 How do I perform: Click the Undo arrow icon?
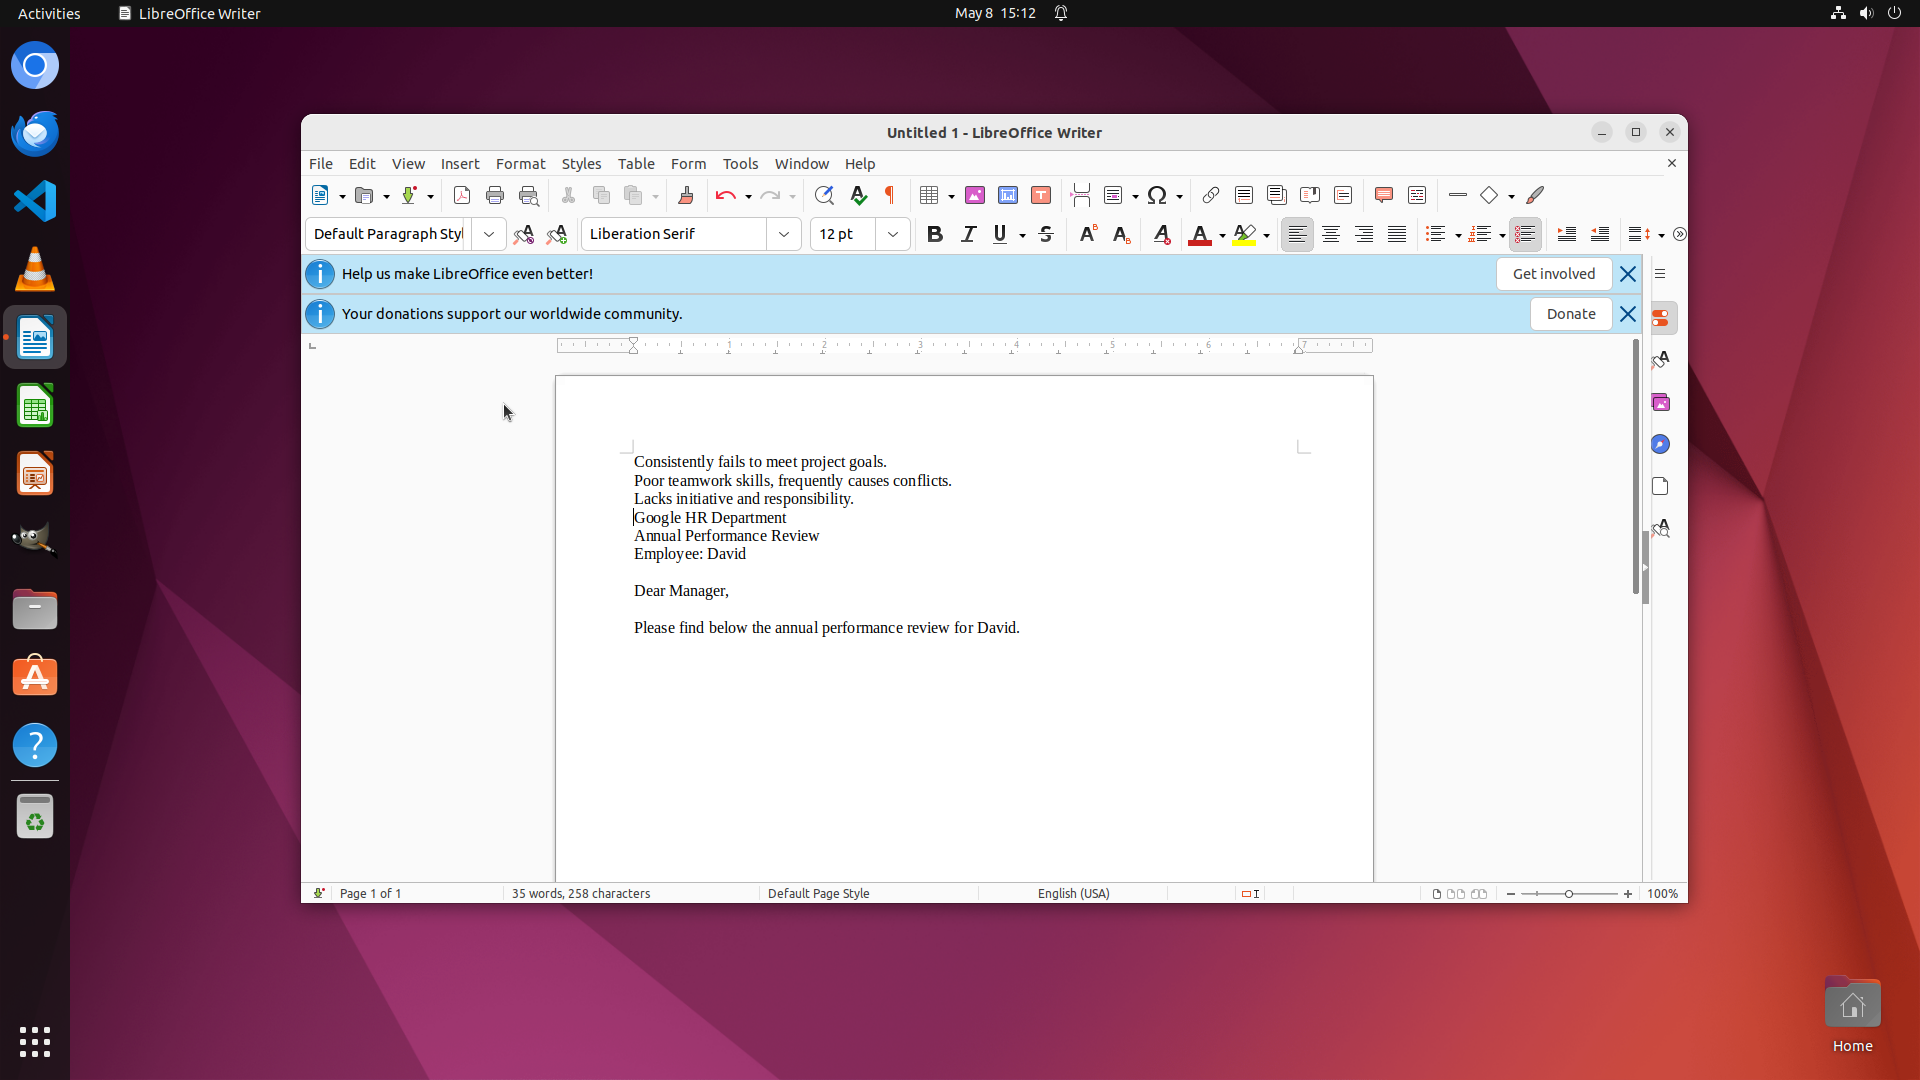coord(726,195)
